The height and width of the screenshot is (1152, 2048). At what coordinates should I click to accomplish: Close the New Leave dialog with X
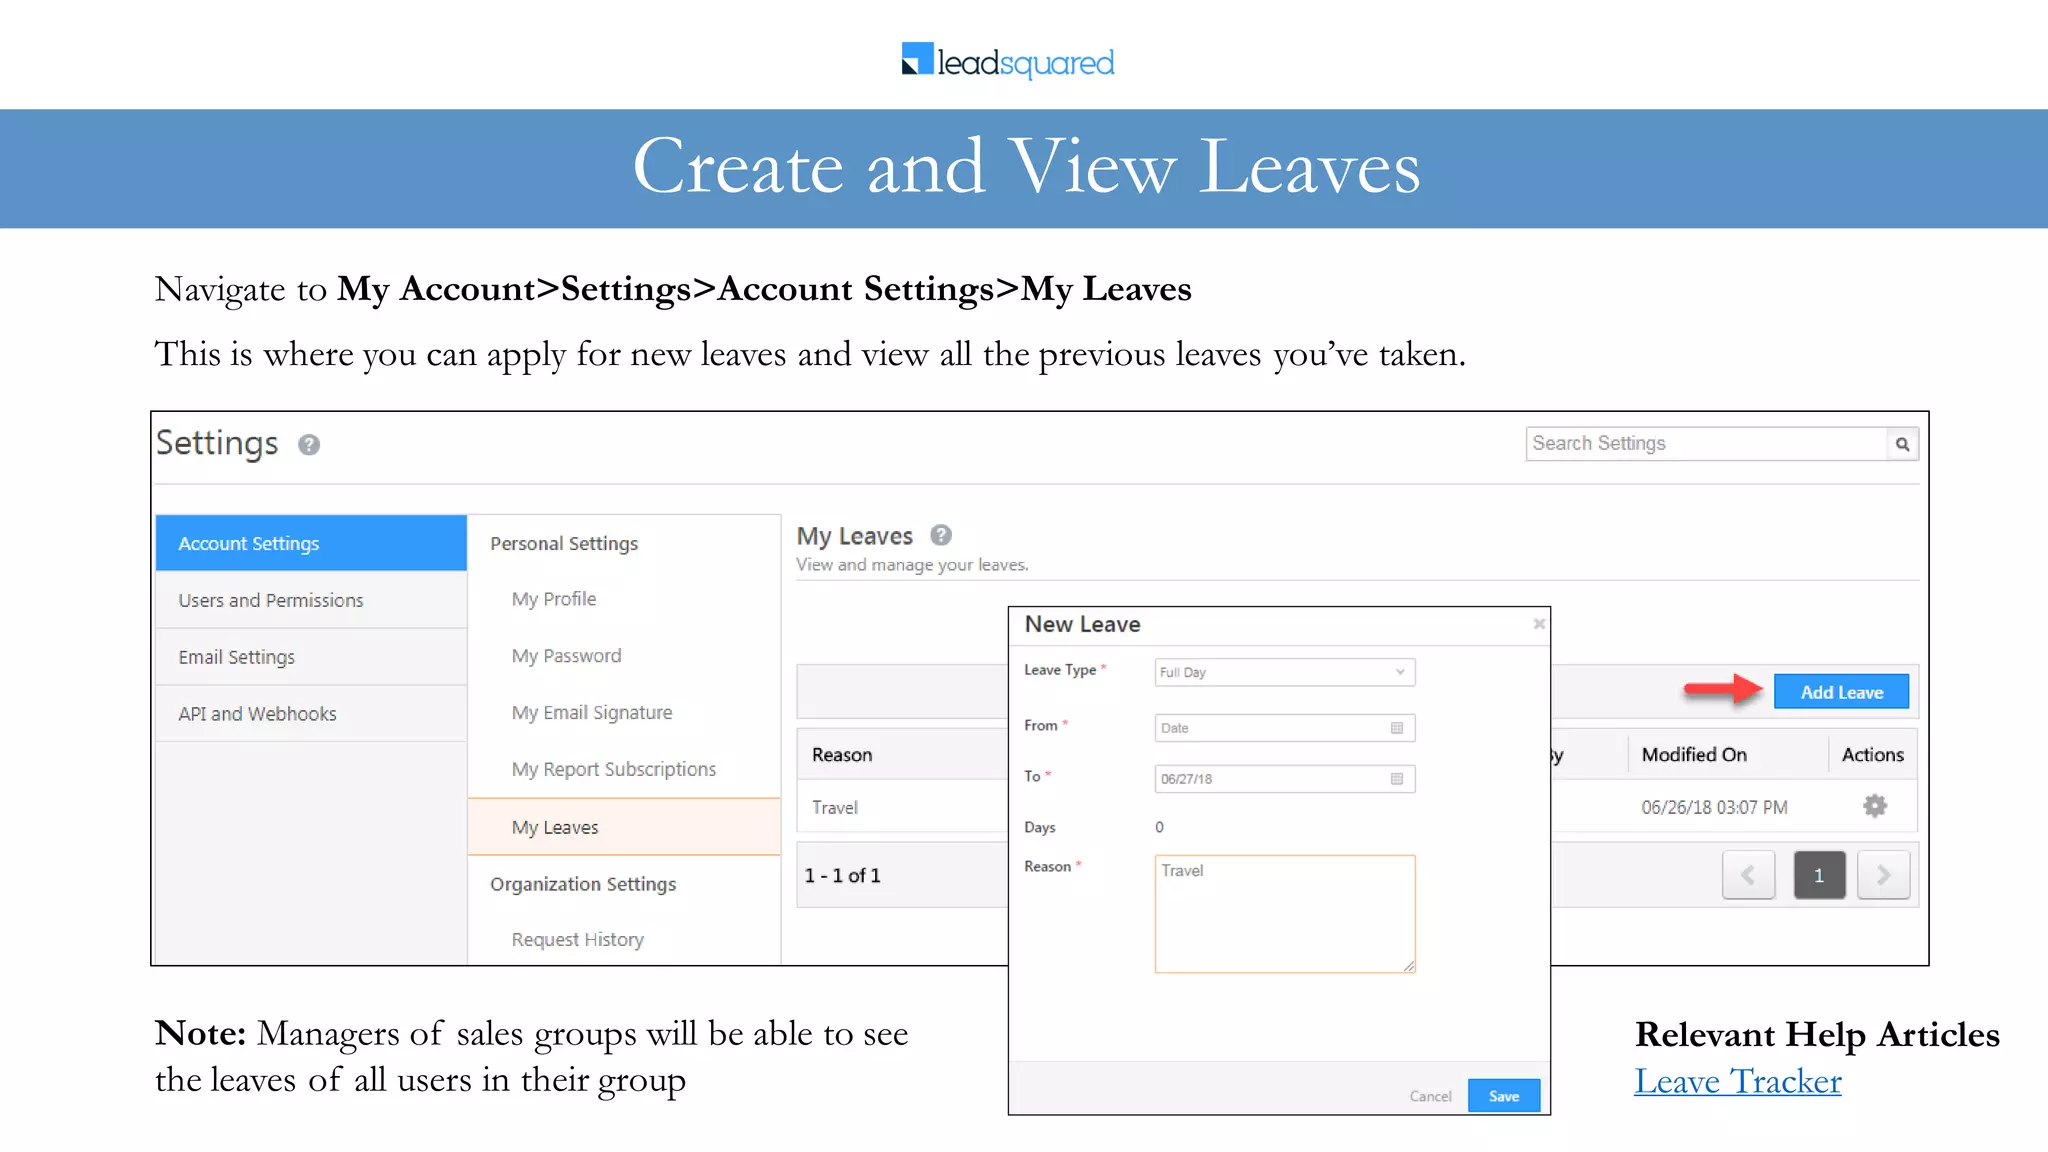1539,624
